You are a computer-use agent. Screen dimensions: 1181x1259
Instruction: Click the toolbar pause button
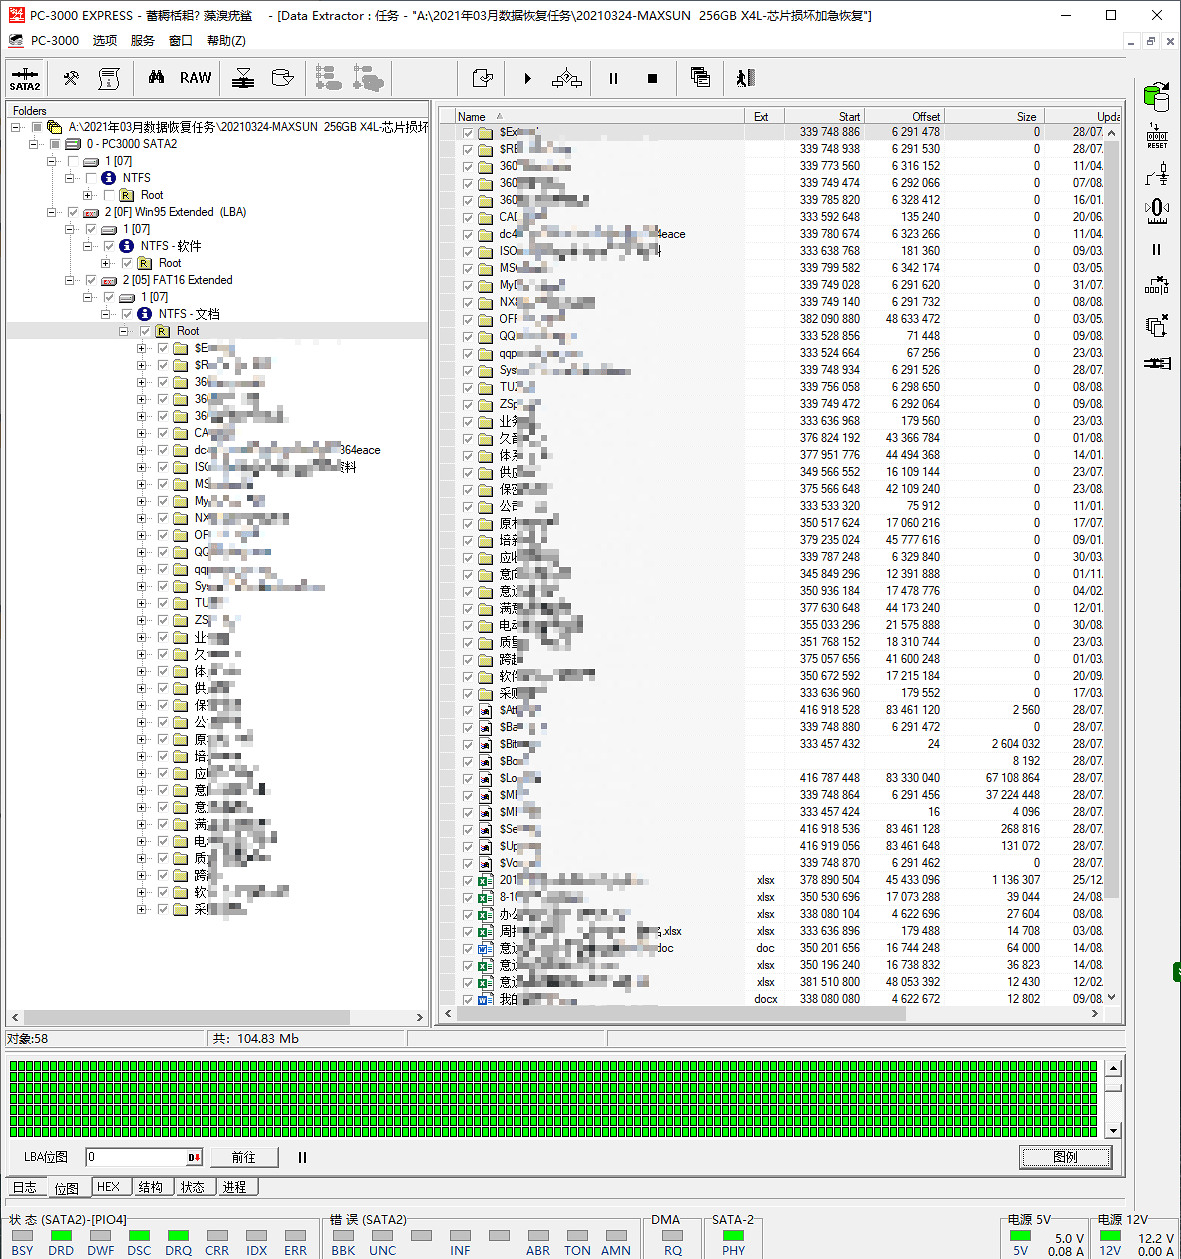(613, 78)
